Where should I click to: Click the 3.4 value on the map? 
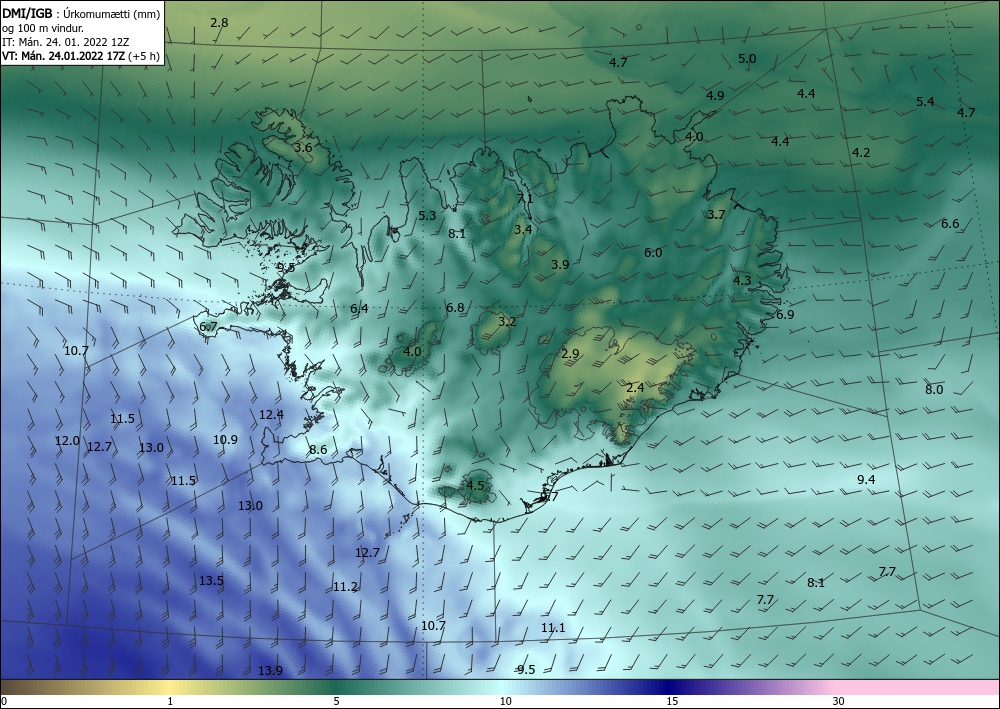coord(523,230)
